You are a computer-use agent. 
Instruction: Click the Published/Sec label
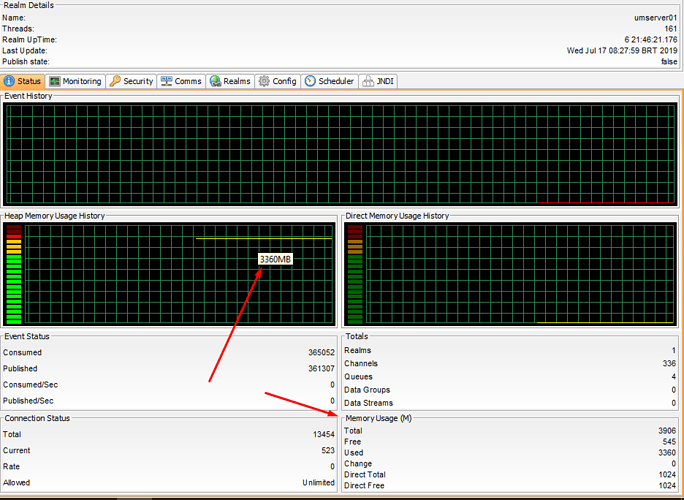[28, 401]
